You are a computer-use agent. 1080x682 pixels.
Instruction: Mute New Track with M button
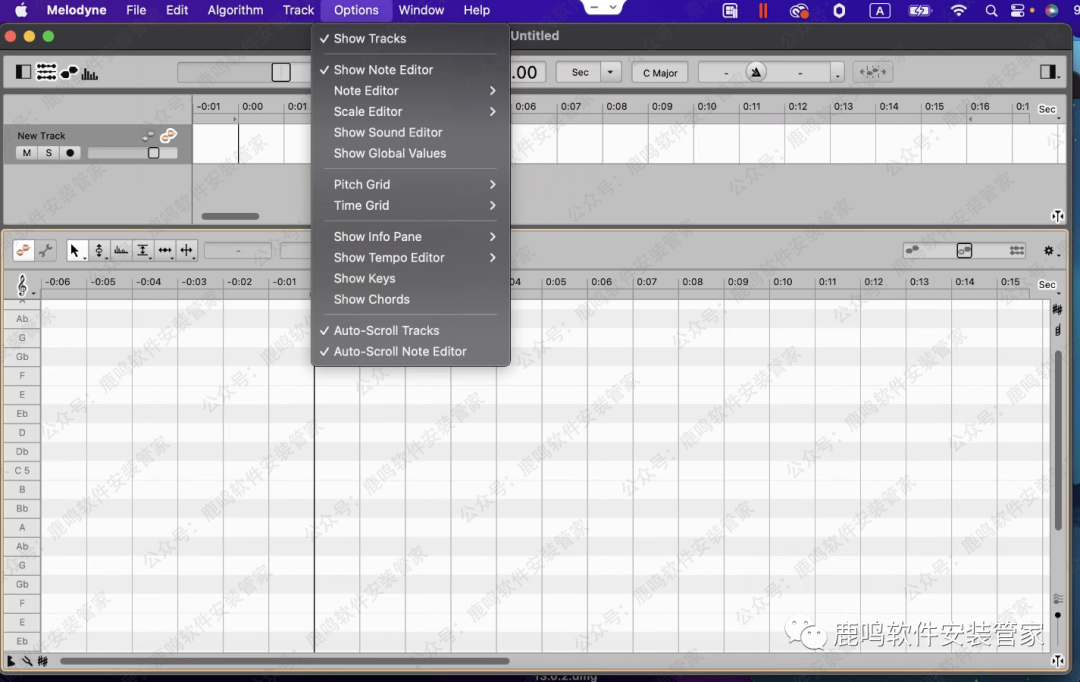pos(27,153)
